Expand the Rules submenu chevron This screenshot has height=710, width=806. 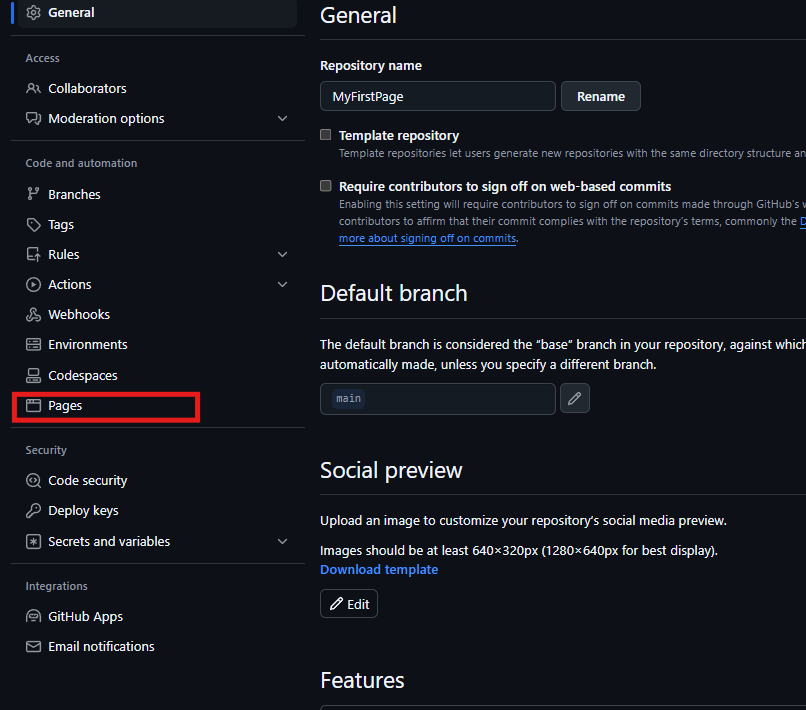(282, 254)
